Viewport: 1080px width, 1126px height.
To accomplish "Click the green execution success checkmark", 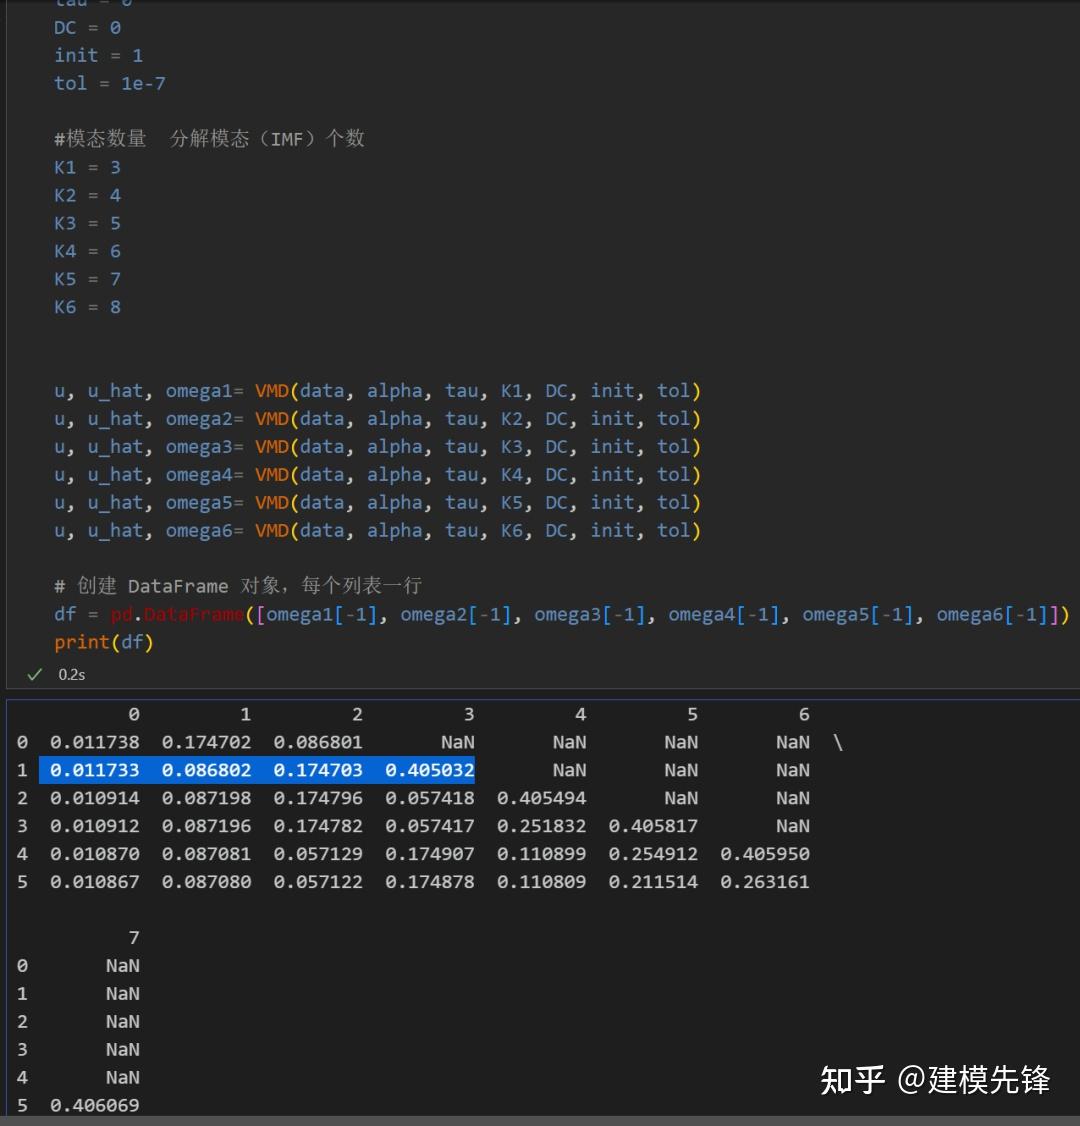I will point(34,674).
